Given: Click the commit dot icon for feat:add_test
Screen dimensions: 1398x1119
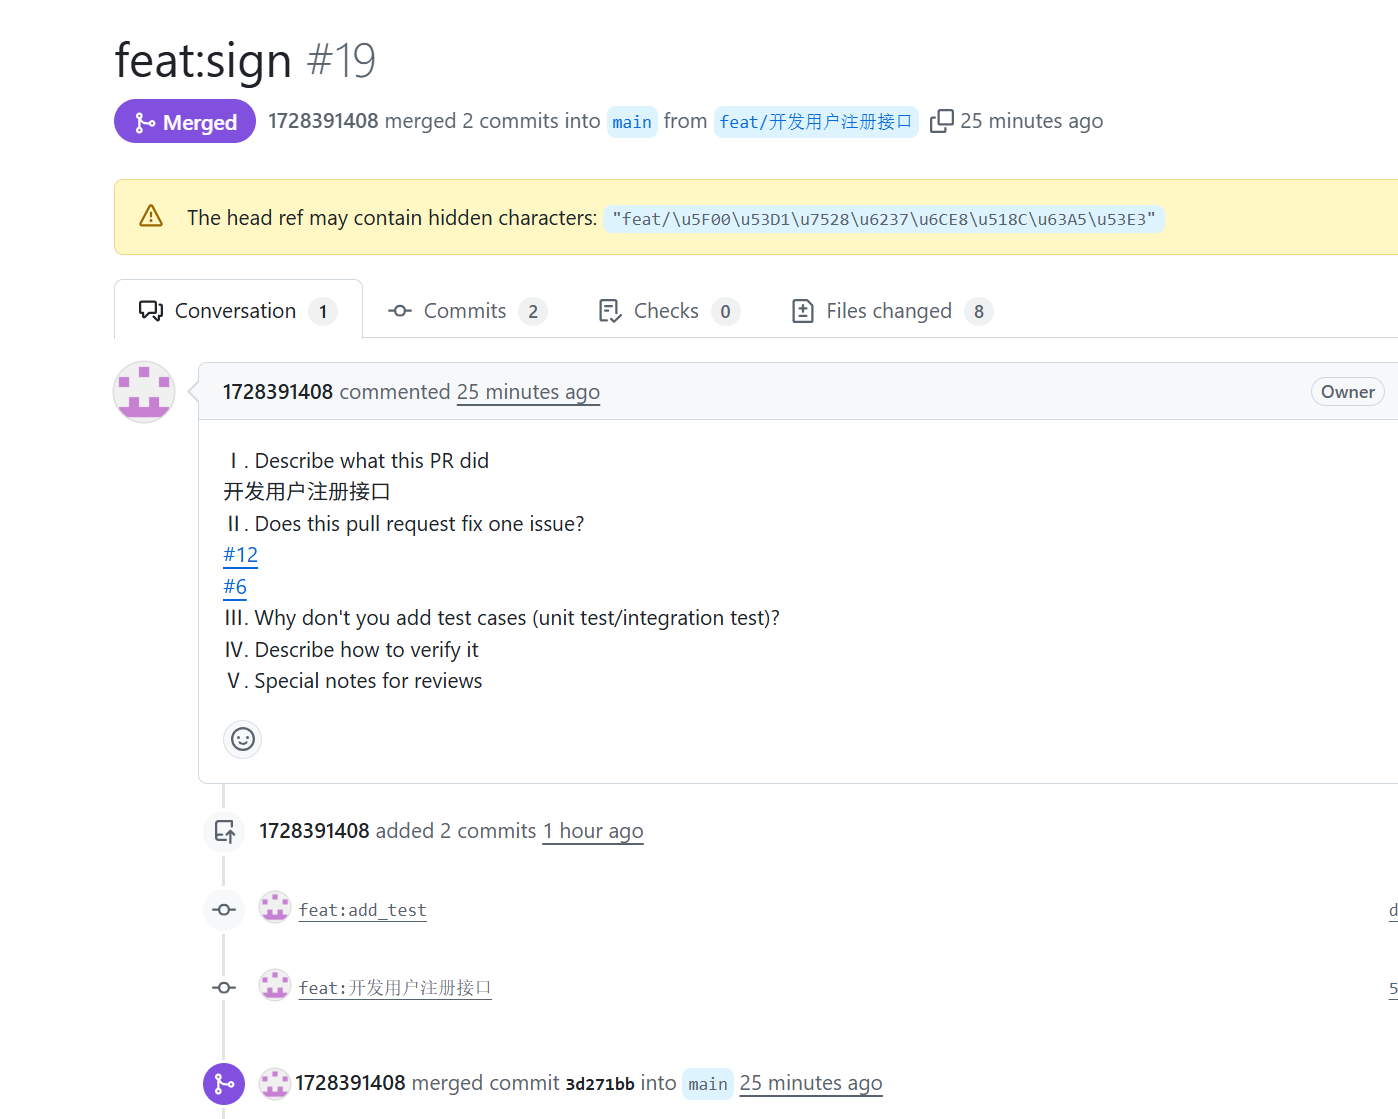Looking at the screenshot, I should [224, 910].
